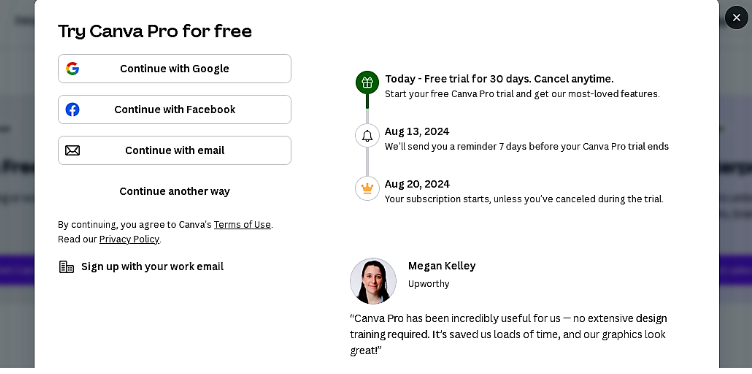Click the Aug 20, 2024 subscription heading
The height and width of the screenshot is (374, 752).
point(417,184)
